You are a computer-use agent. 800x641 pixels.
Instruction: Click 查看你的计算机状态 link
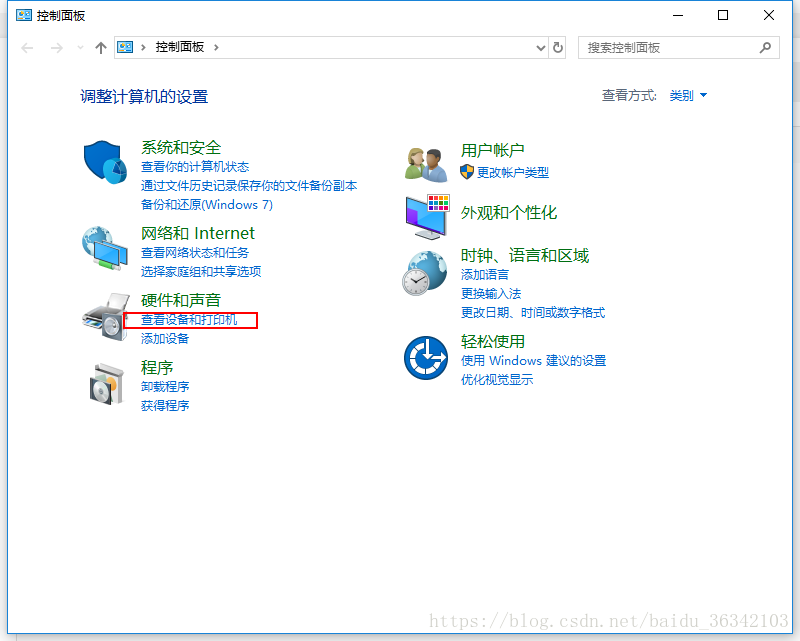[195, 167]
